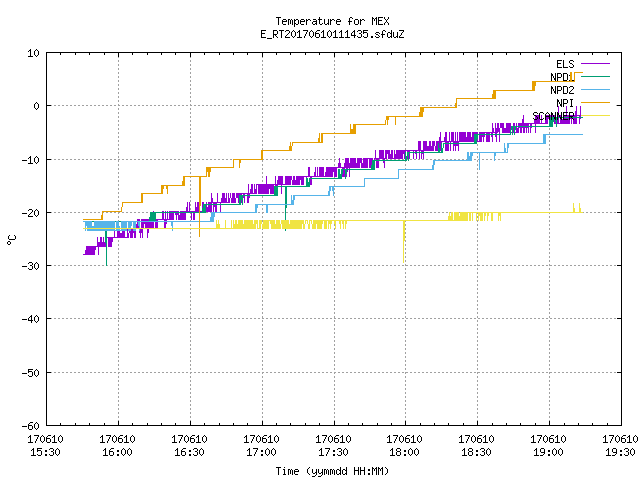Click the orange NPI downward spike after 16:30

200,206
